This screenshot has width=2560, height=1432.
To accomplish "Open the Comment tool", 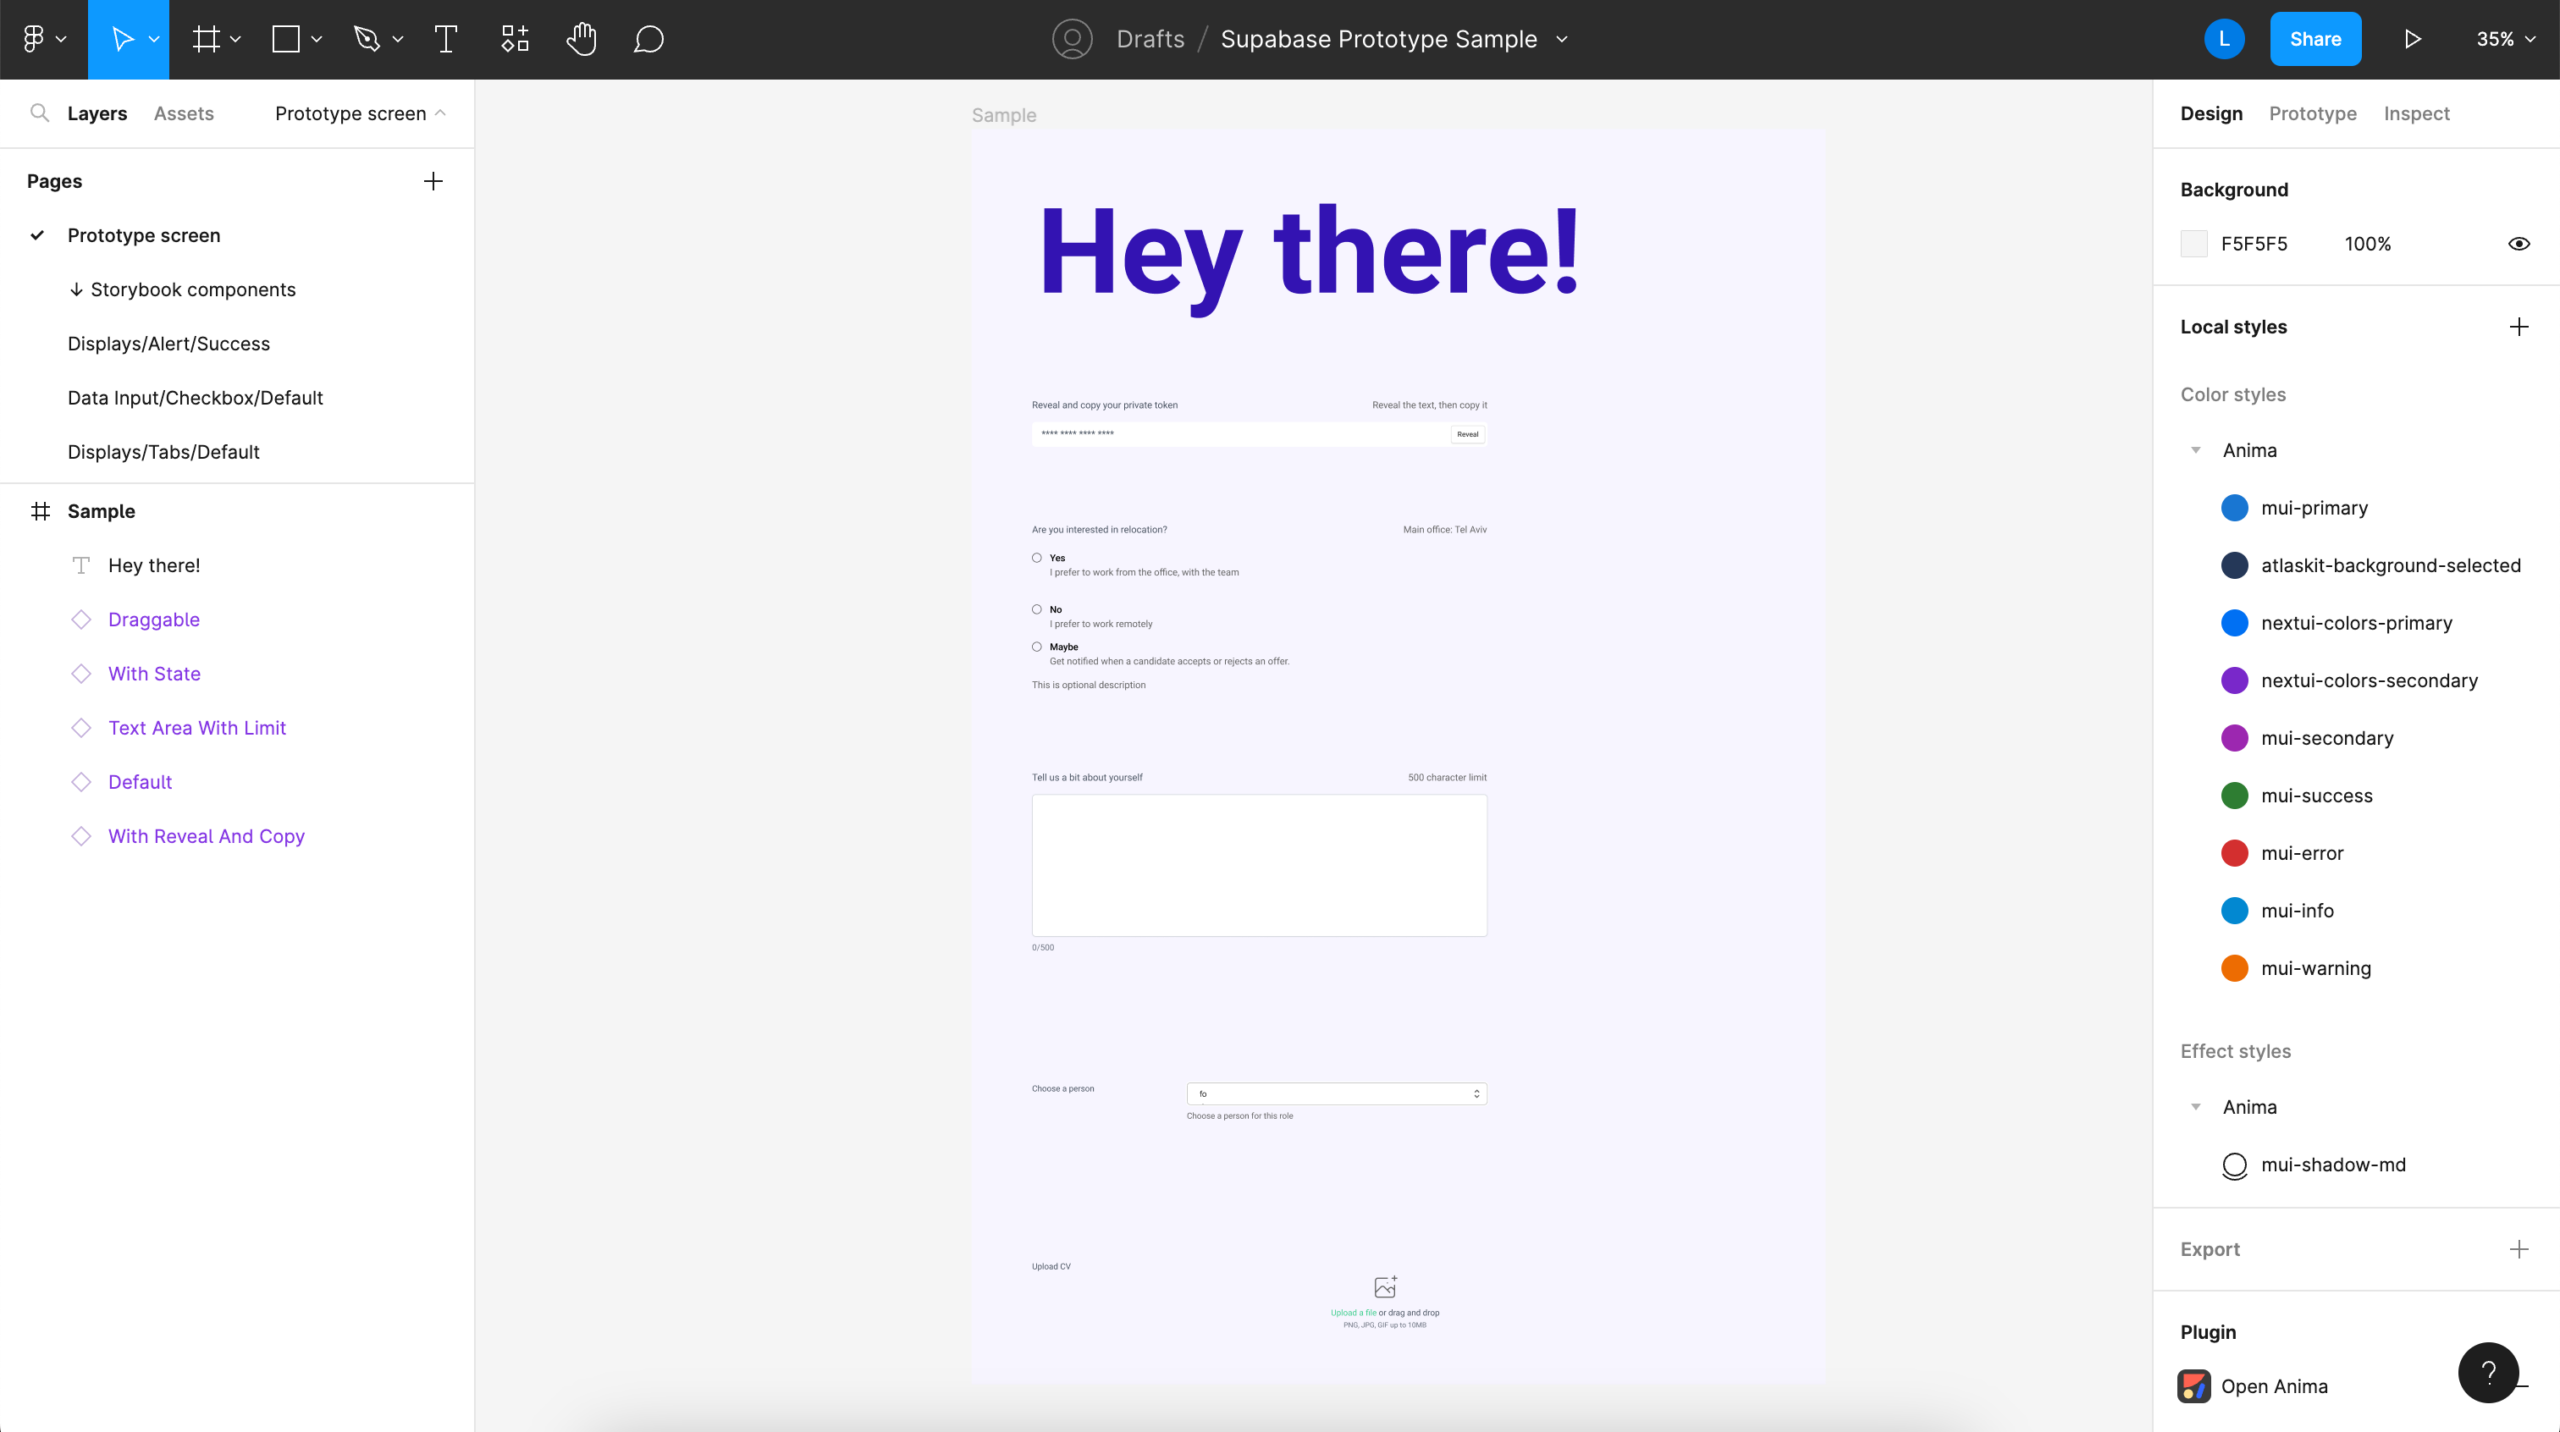I will 649,39.
